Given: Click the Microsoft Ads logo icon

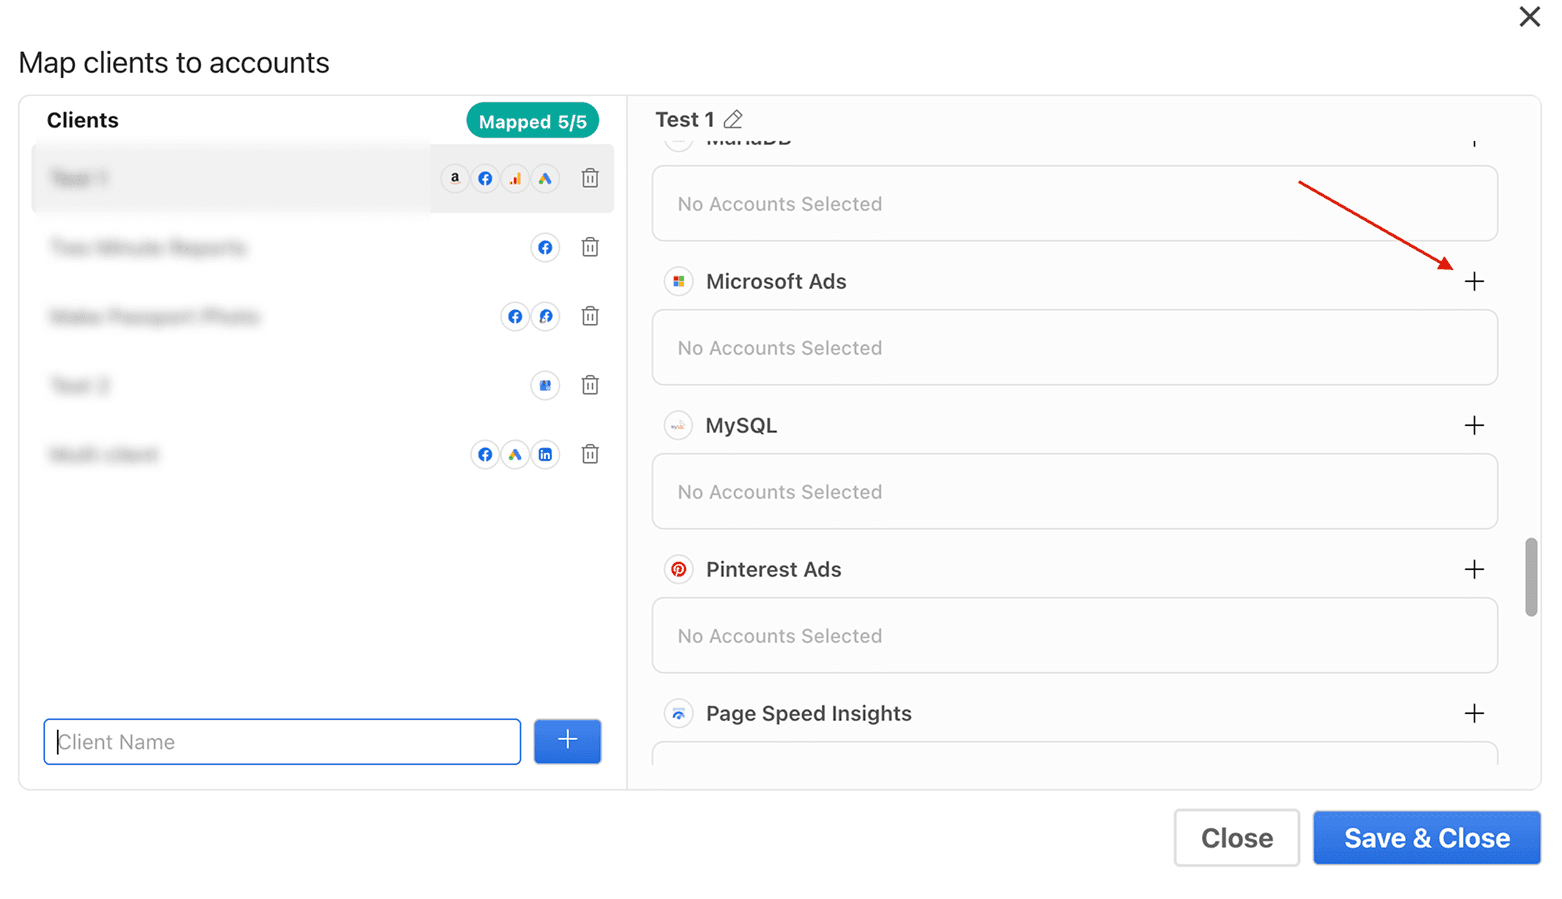Looking at the screenshot, I should 679,281.
